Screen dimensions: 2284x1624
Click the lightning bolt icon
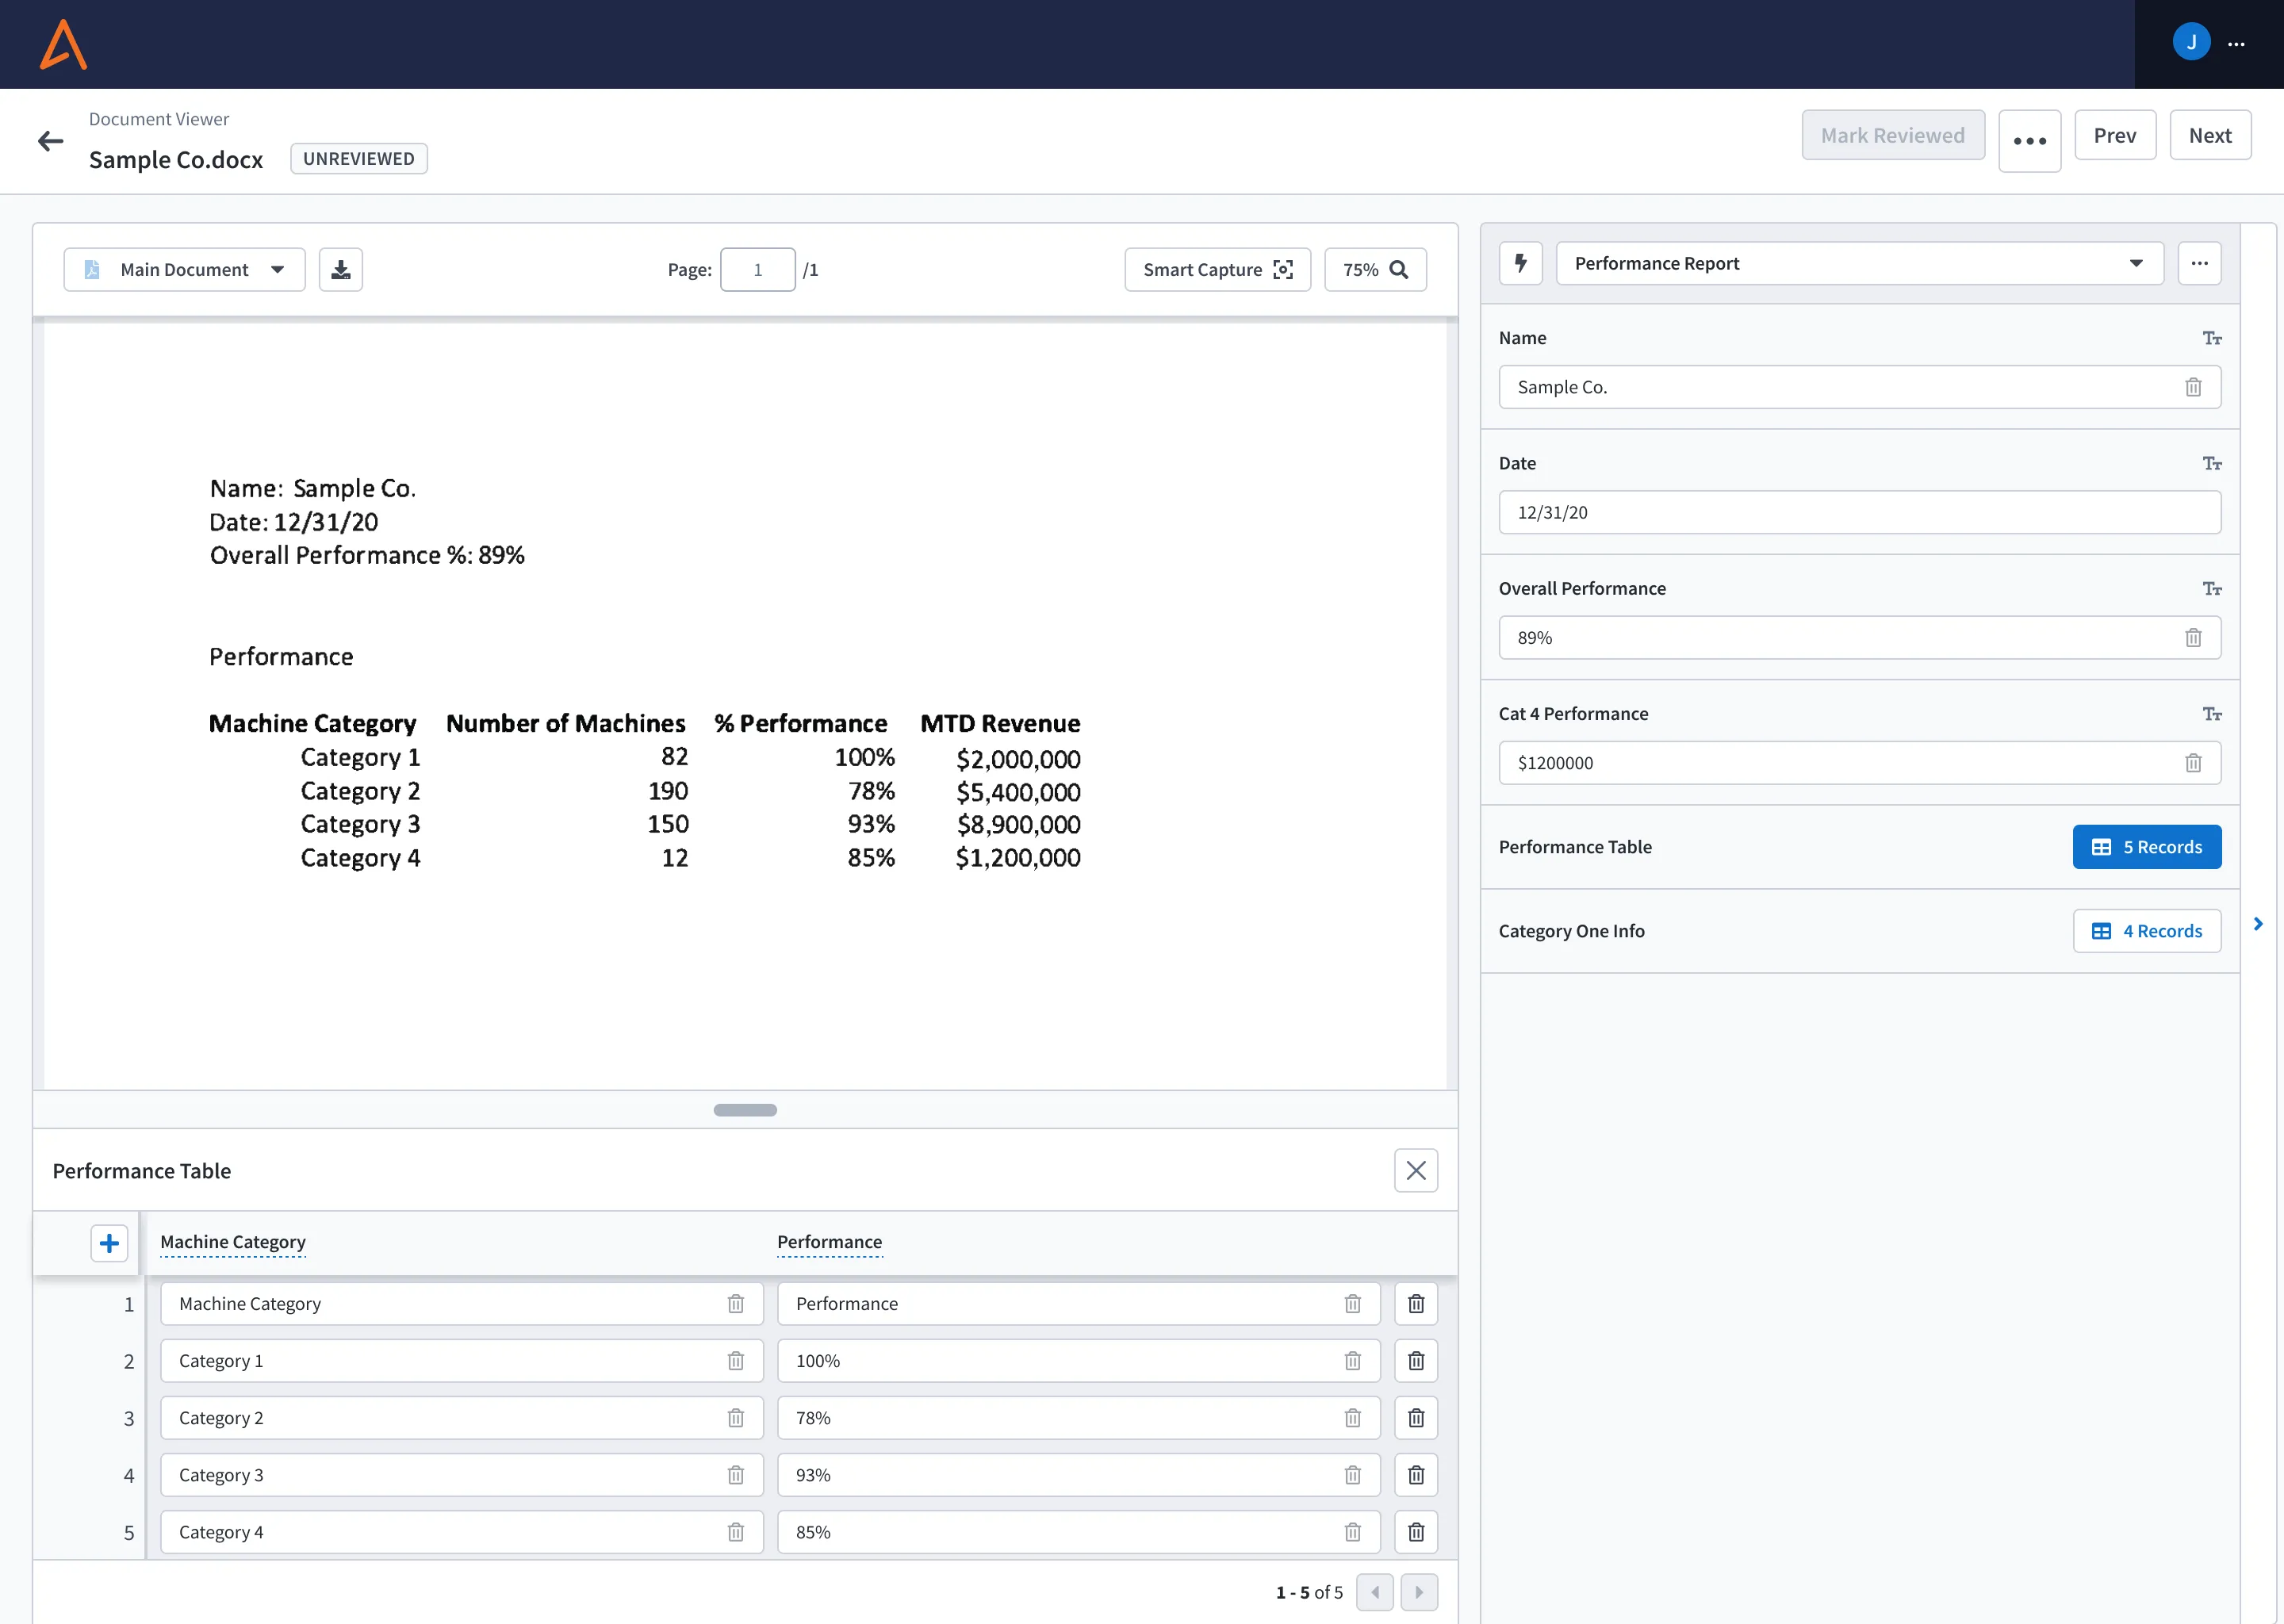tap(1521, 264)
